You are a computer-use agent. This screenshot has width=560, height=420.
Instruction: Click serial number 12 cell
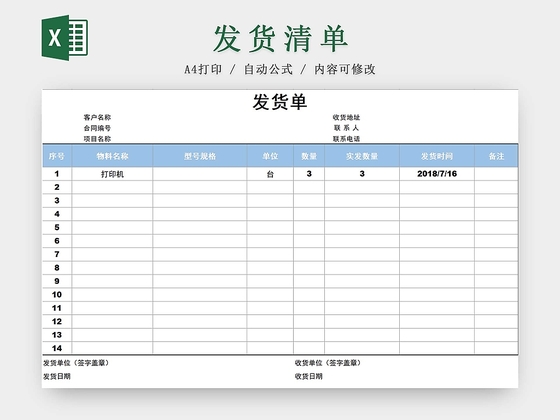(57, 321)
